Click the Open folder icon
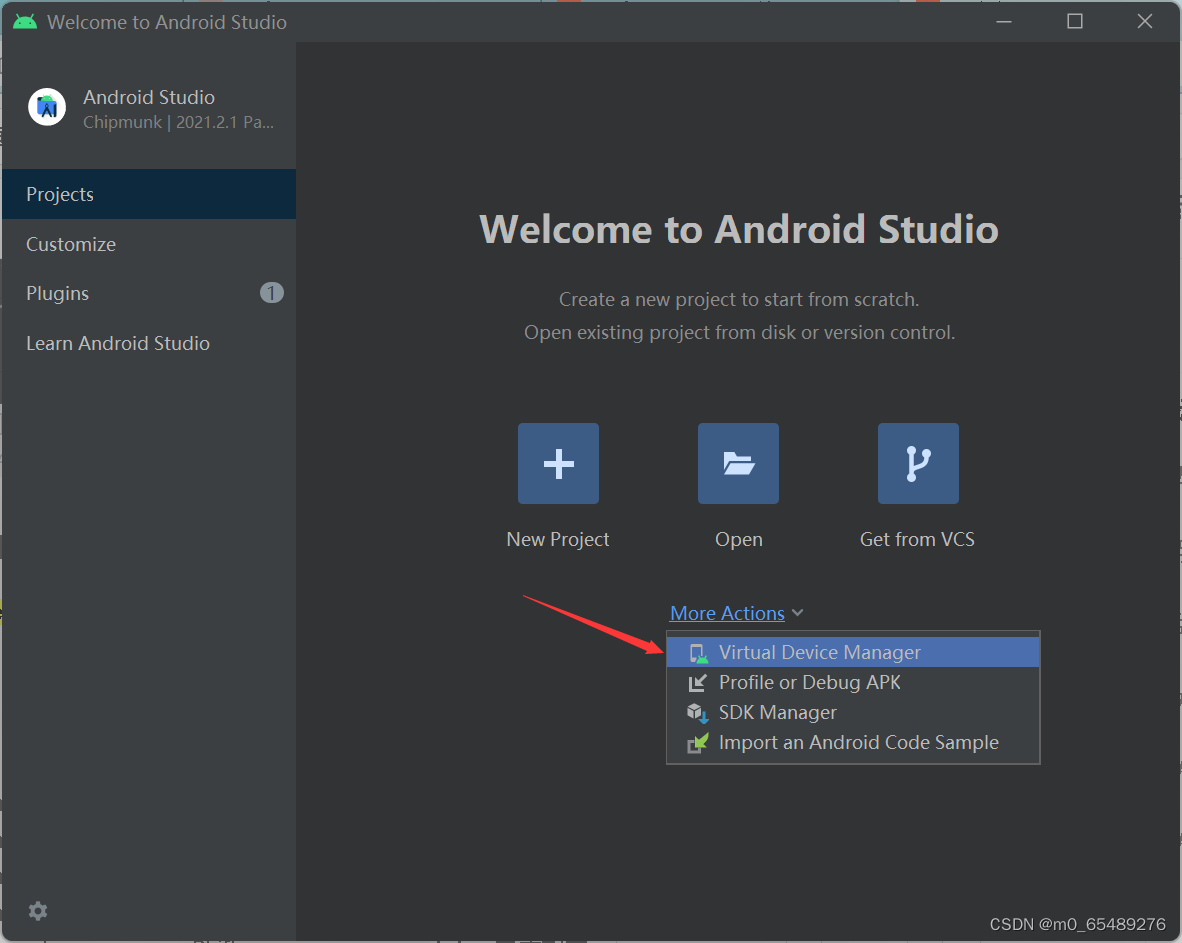This screenshot has height=943, width=1182. [738, 464]
